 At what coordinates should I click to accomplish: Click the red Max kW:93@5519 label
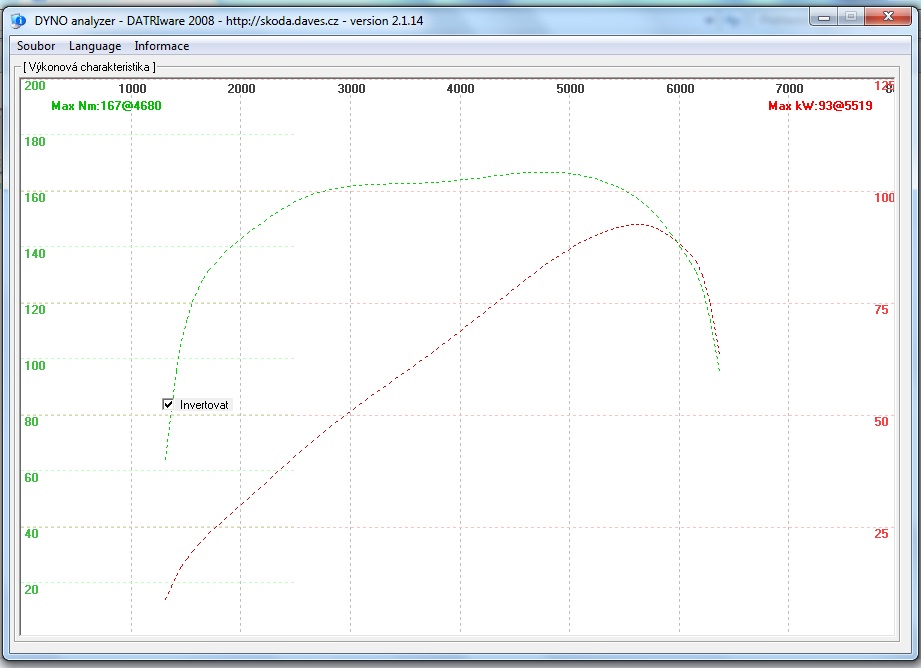pyautogui.click(x=820, y=106)
